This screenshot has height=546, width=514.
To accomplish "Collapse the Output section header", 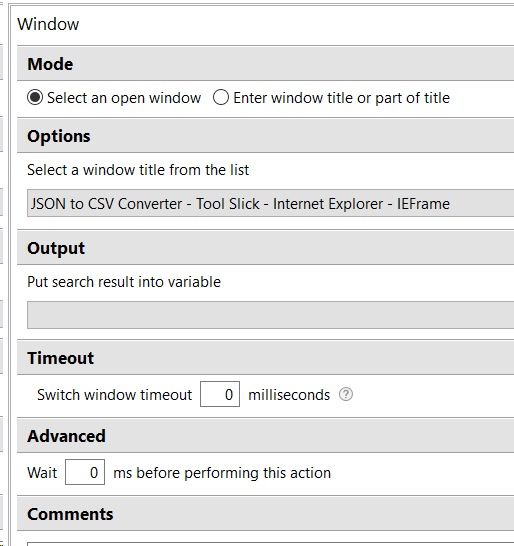I will (x=265, y=248).
